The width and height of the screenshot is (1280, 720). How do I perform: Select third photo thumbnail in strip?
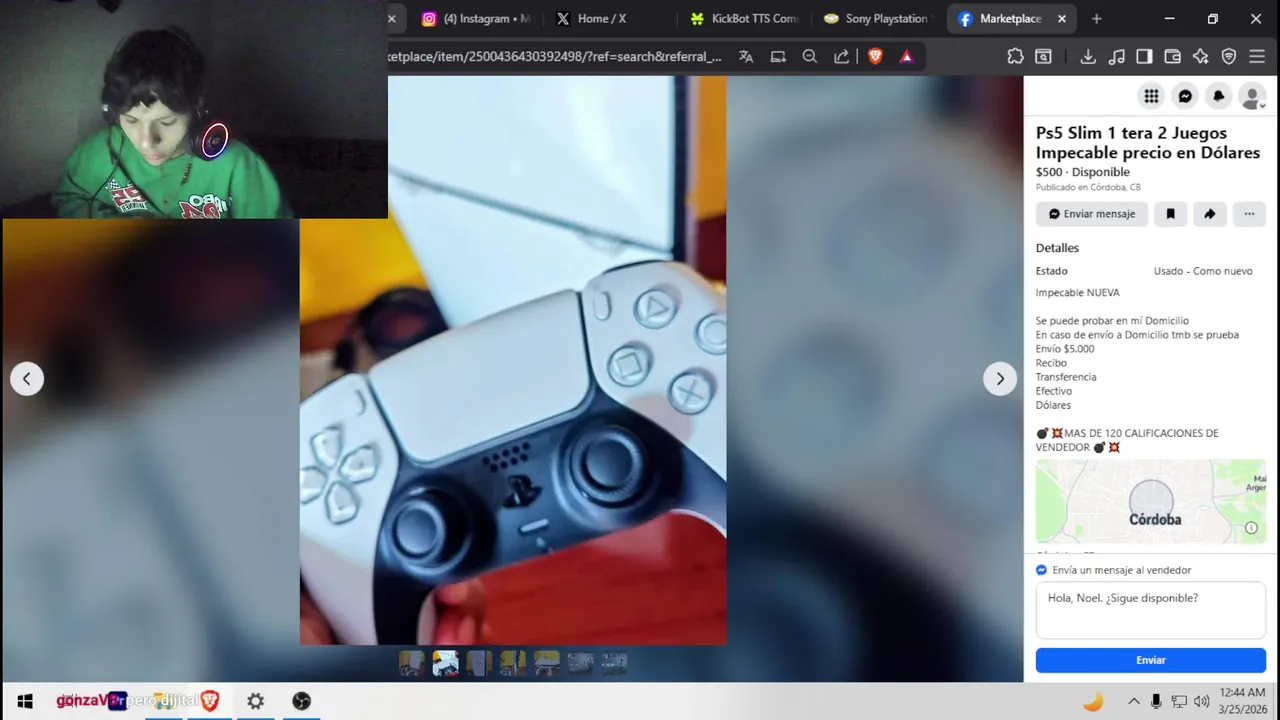[479, 663]
